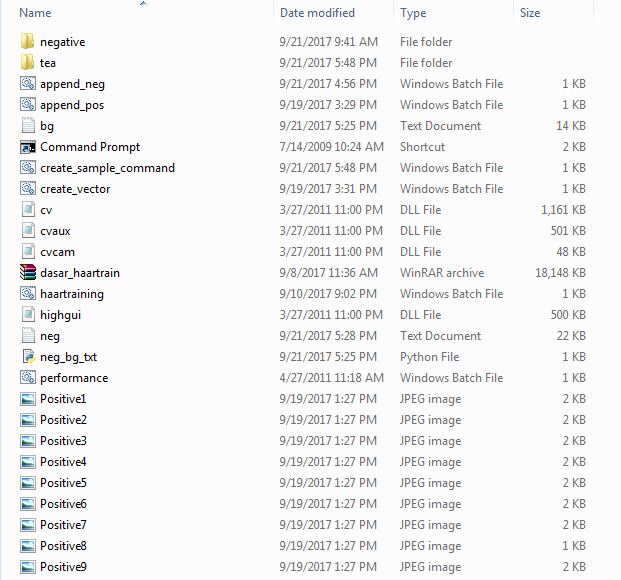
Task: Select the file name 'Command Prompt'
Action: (90, 147)
